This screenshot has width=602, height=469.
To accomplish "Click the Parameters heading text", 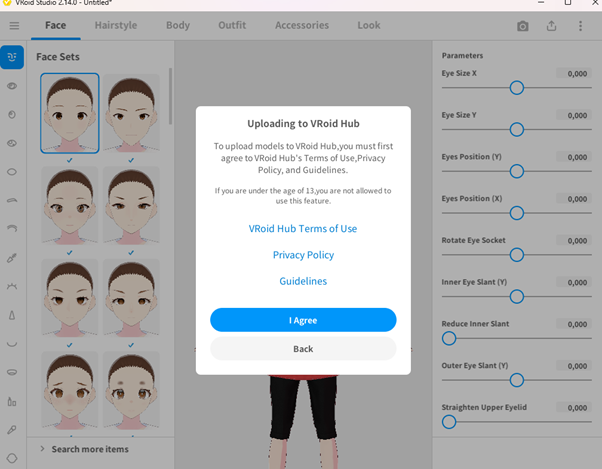I will (x=462, y=56).
